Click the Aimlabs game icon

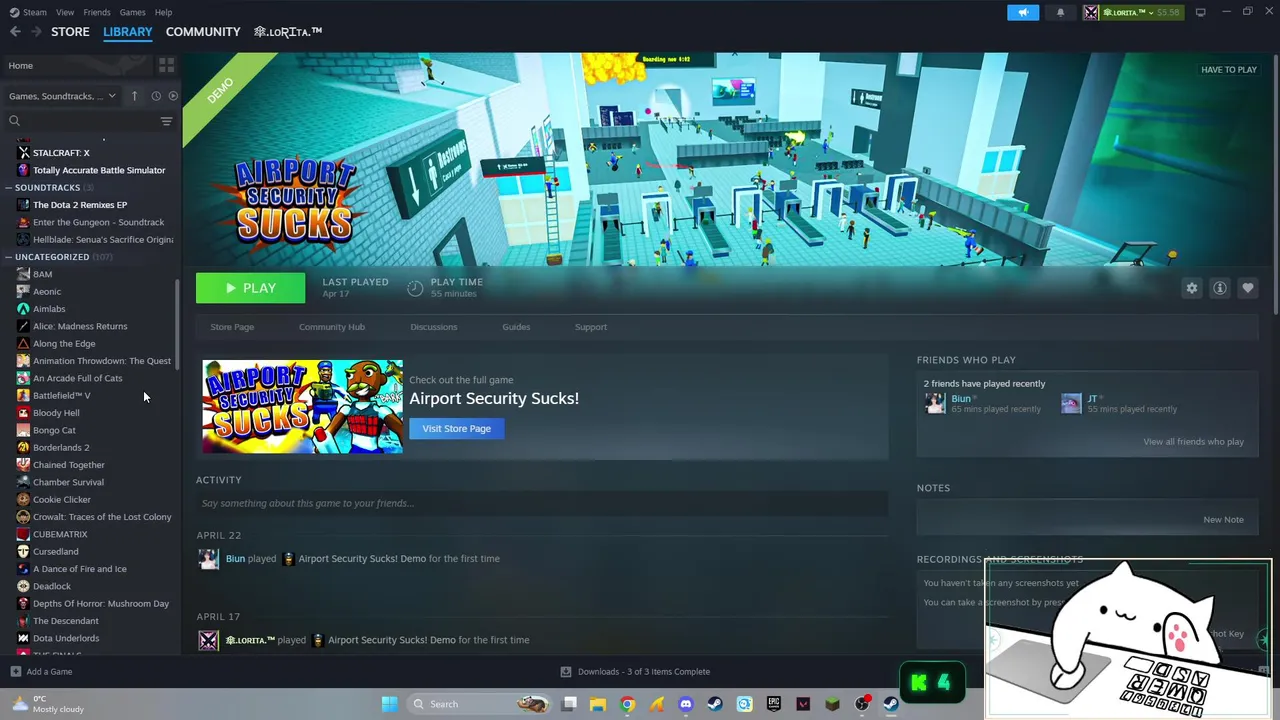click(23, 309)
